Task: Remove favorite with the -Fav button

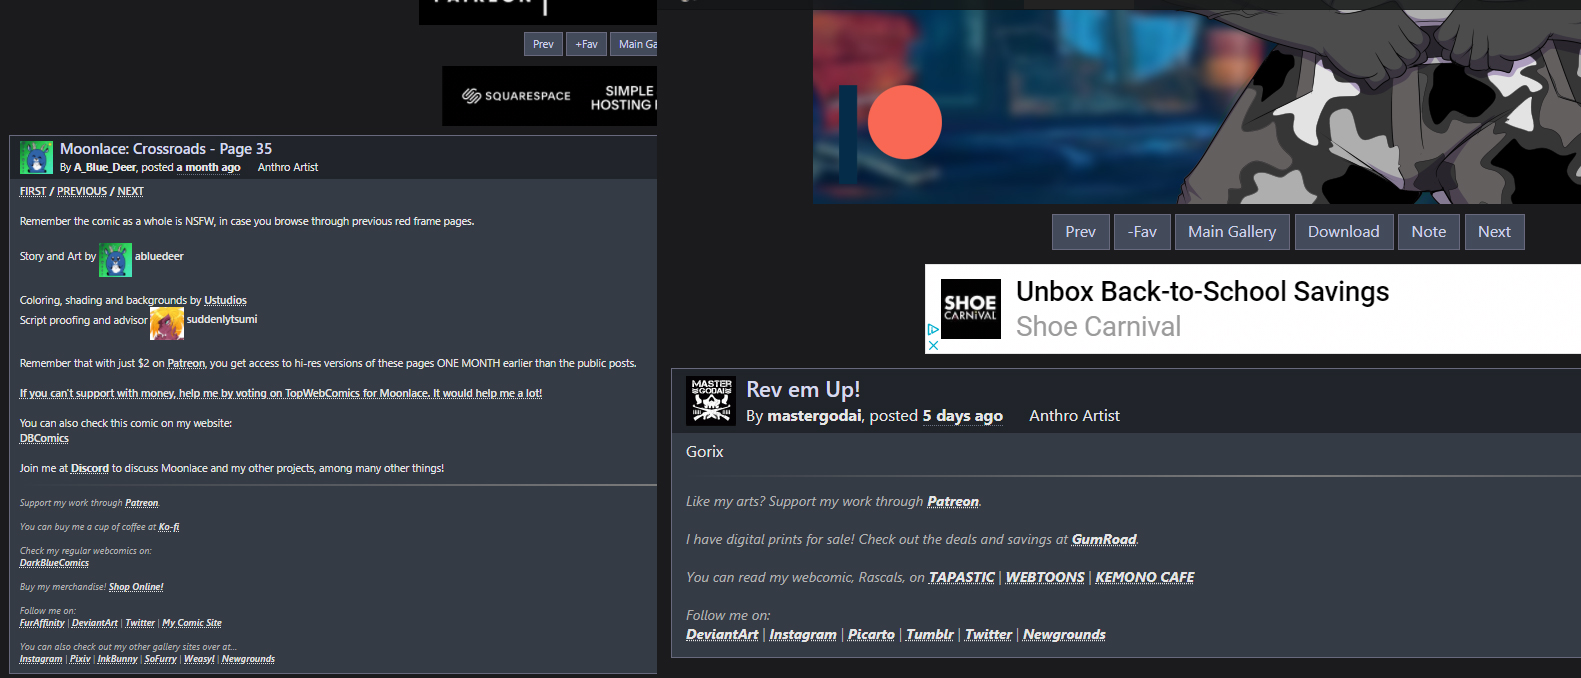Action: click(x=1142, y=232)
